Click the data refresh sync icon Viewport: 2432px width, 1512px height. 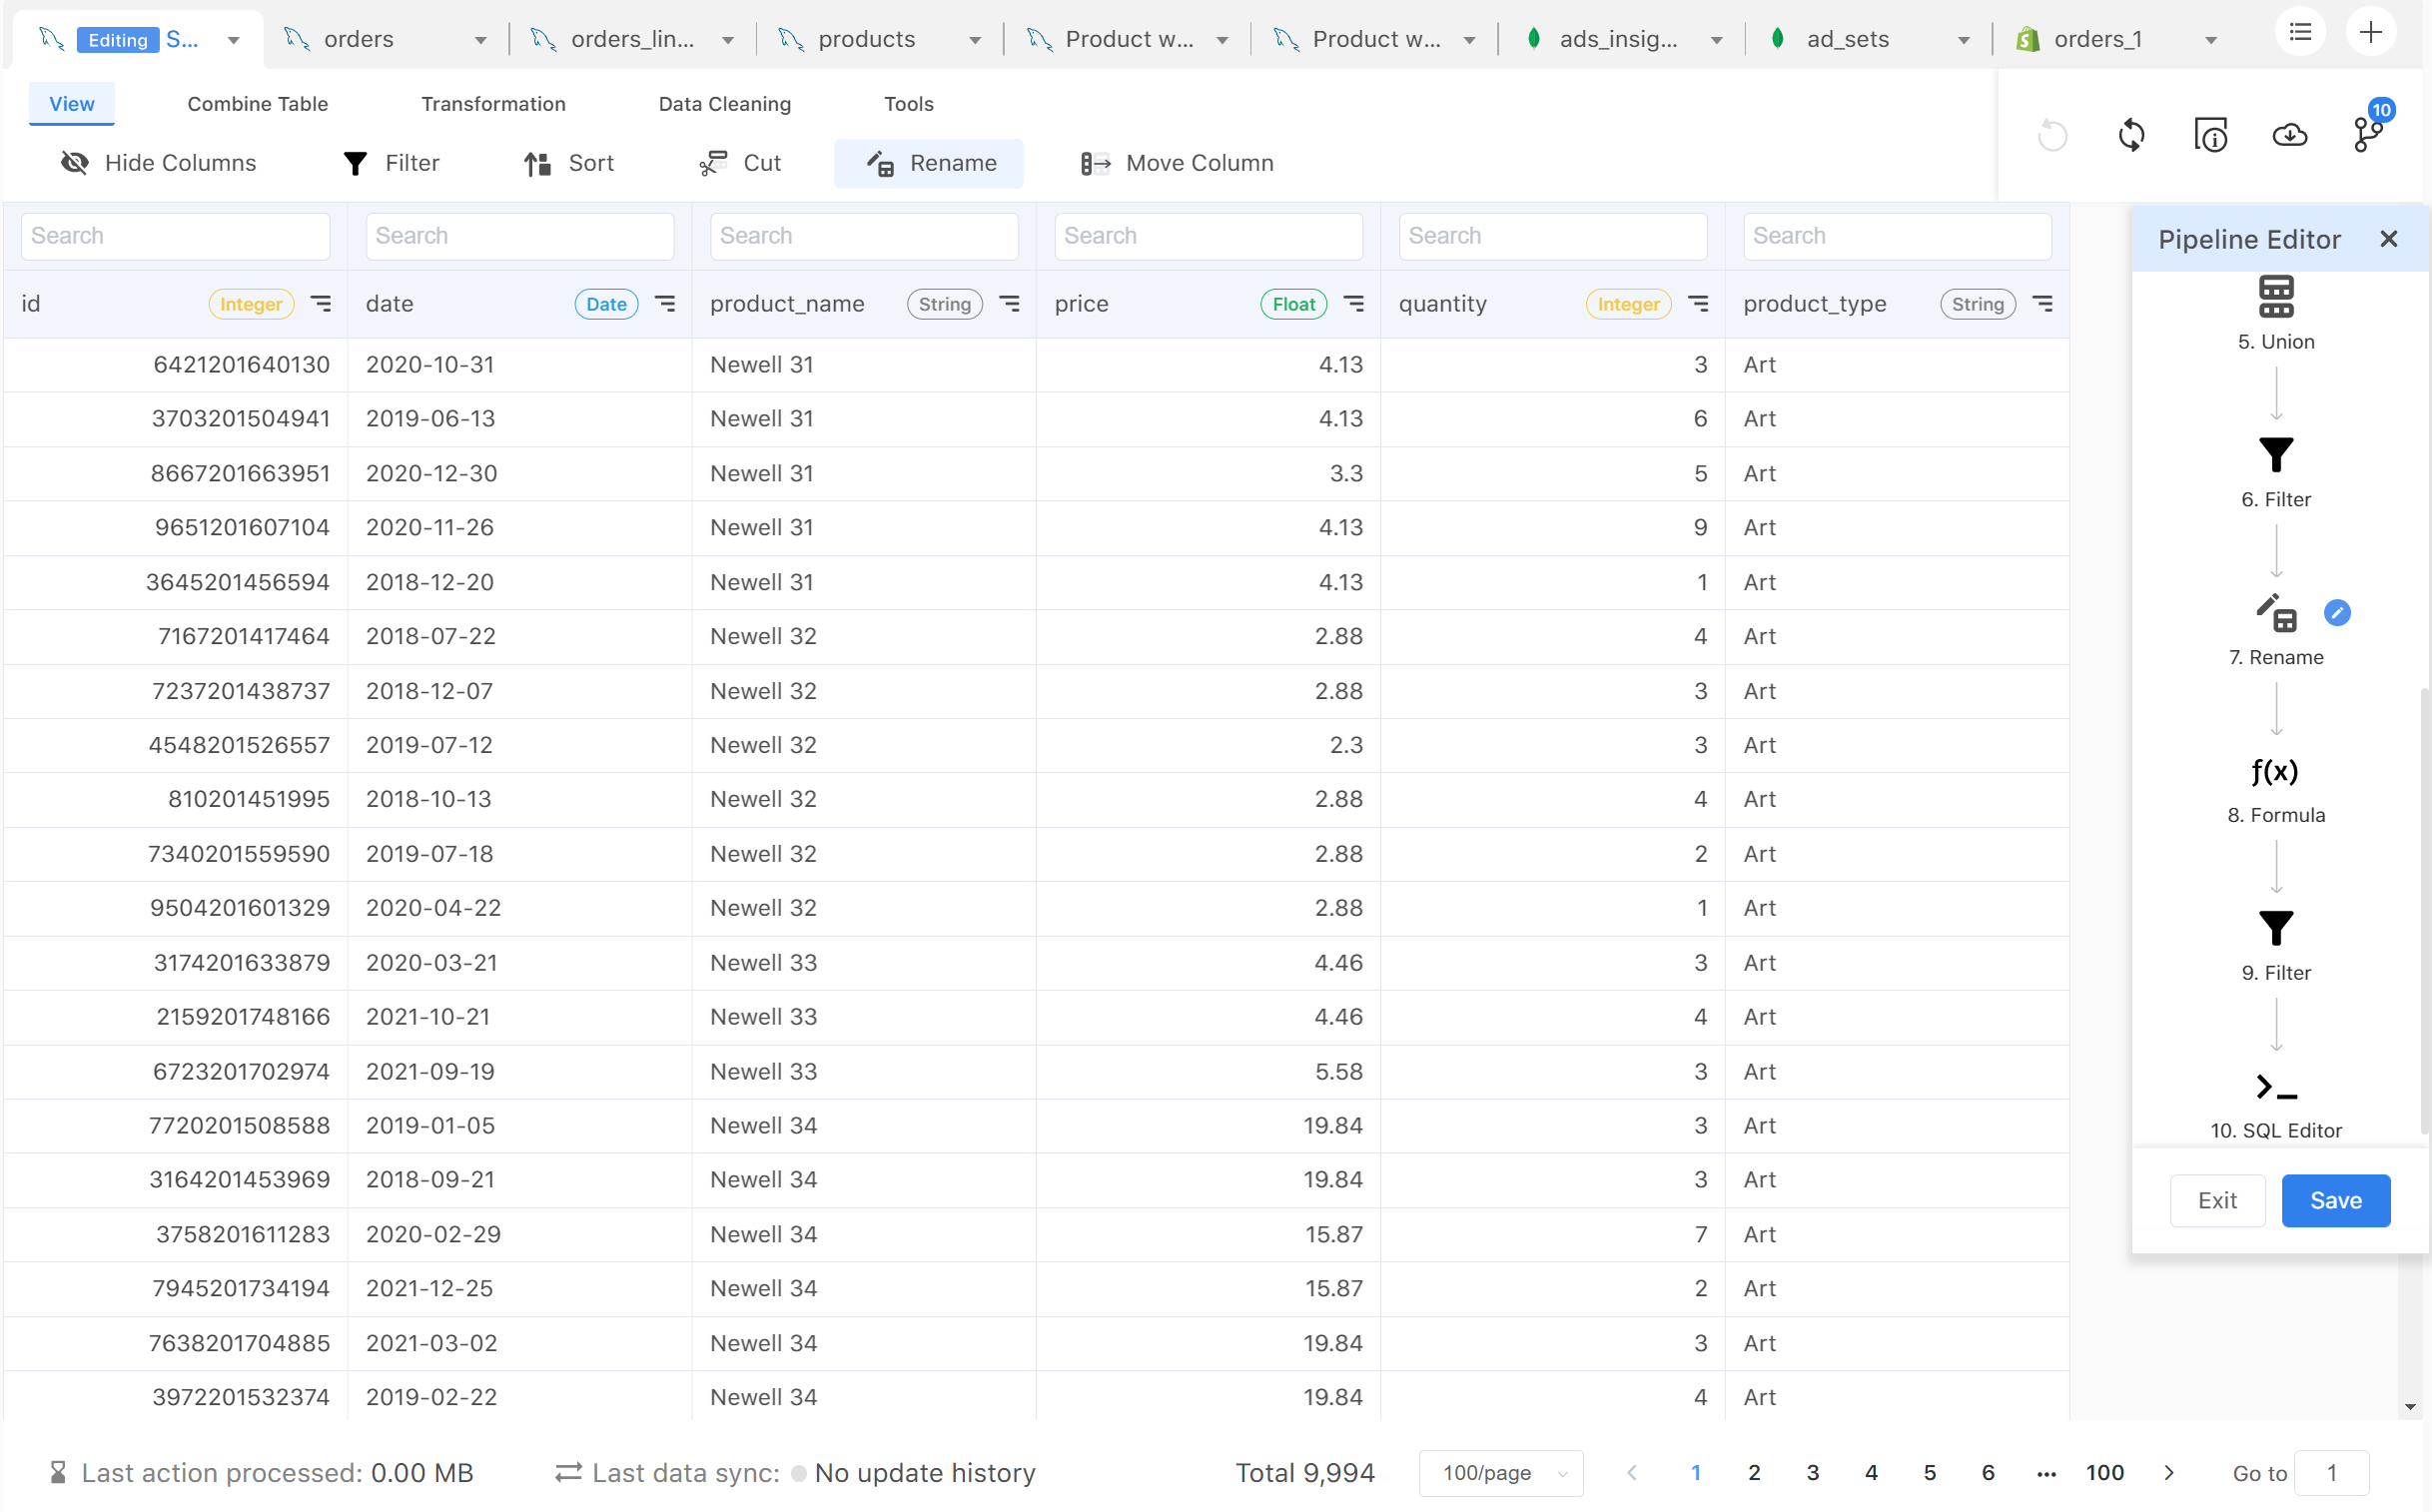[2132, 135]
